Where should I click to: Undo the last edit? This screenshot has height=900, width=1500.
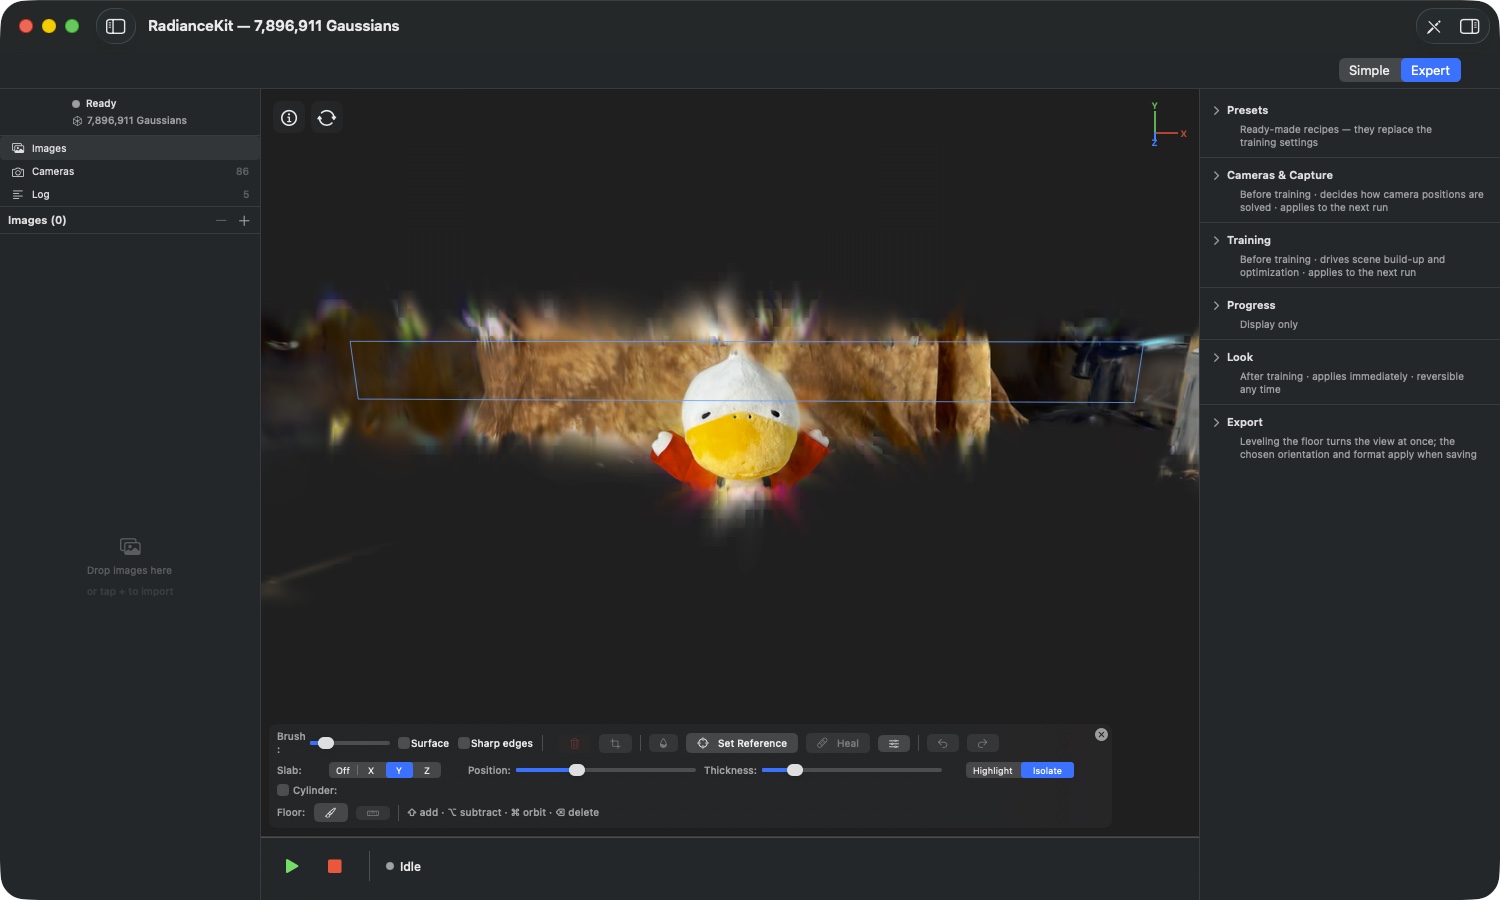tap(943, 744)
